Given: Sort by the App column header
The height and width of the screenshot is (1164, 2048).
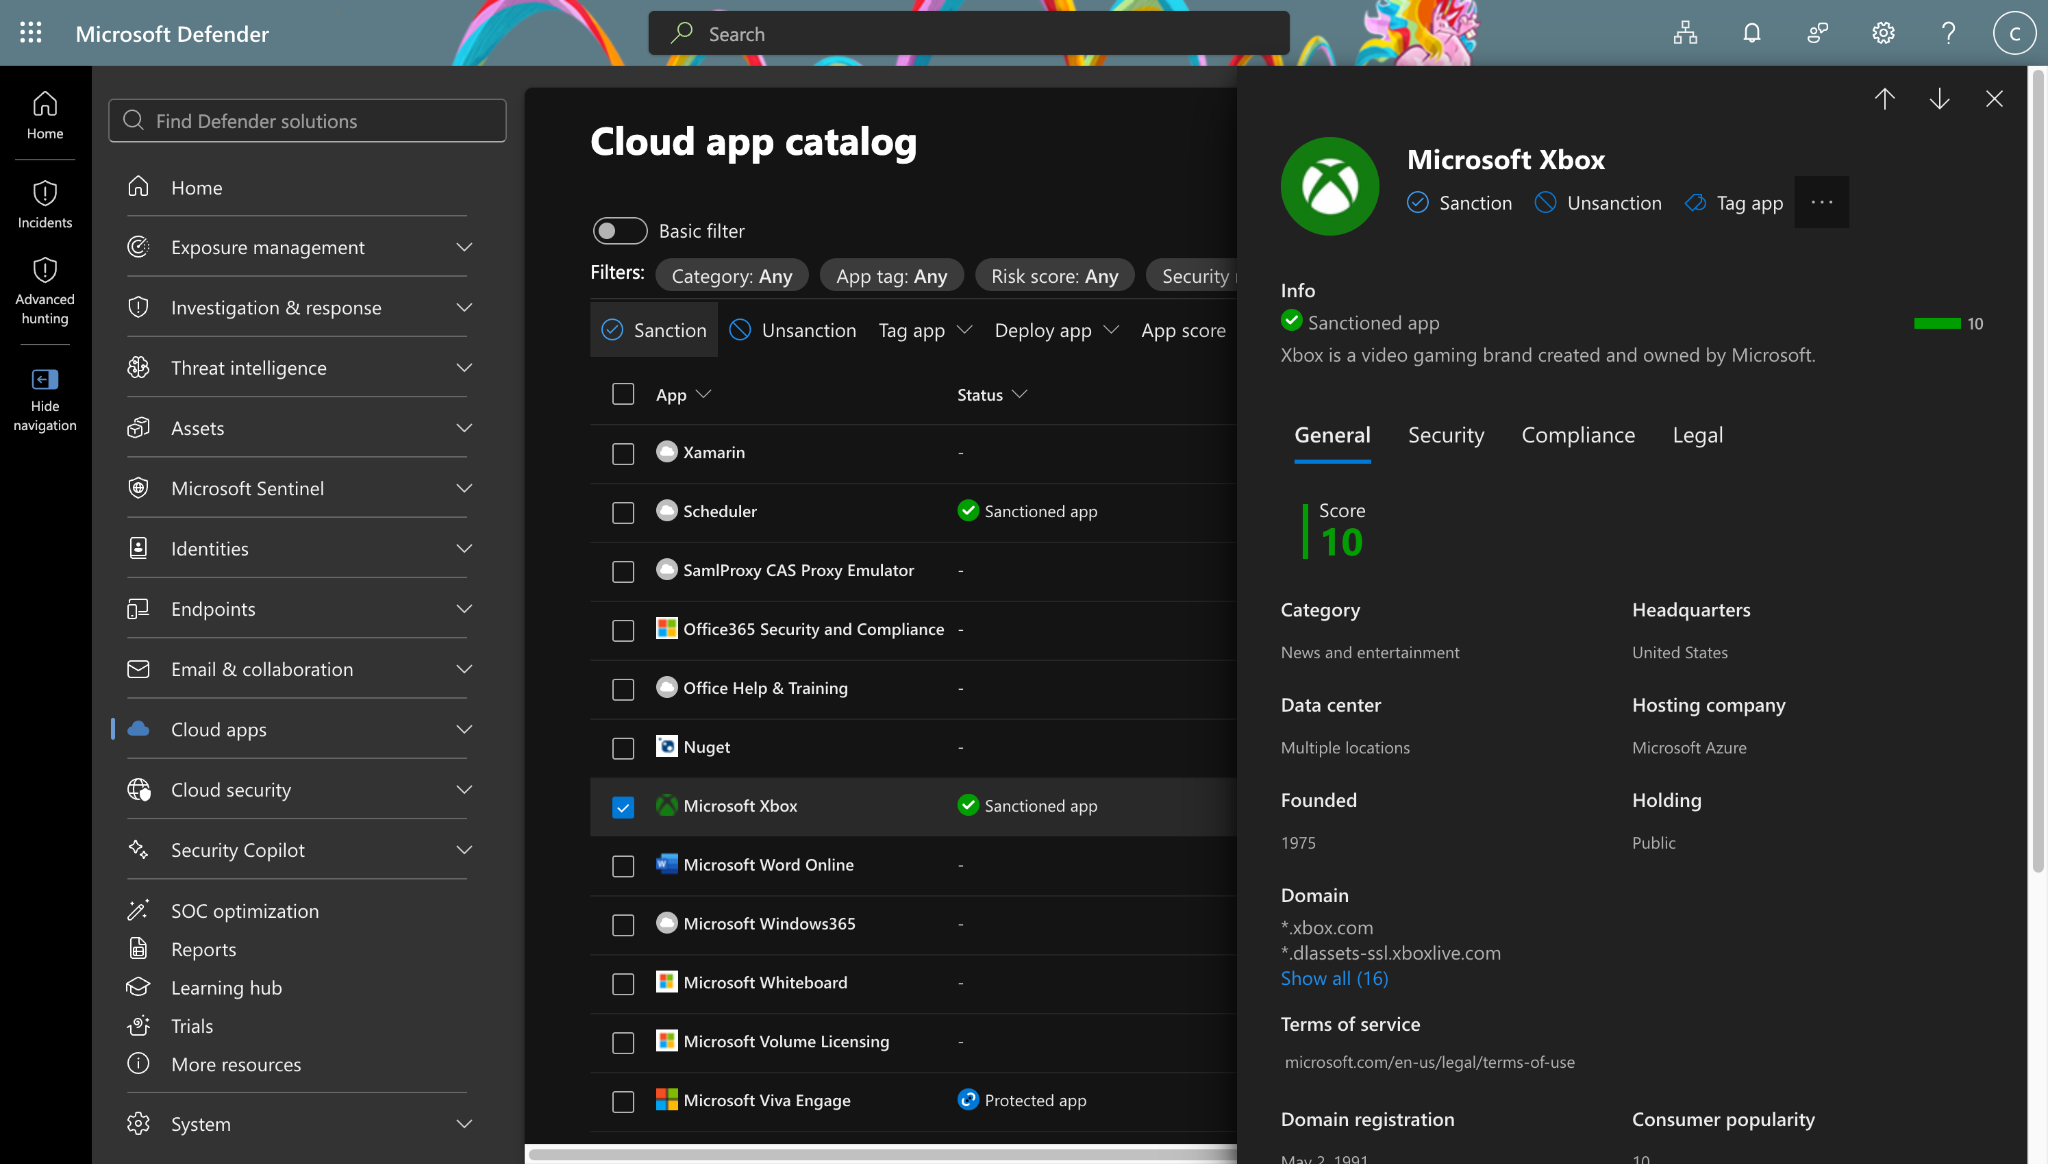Looking at the screenshot, I should [x=683, y=394].
